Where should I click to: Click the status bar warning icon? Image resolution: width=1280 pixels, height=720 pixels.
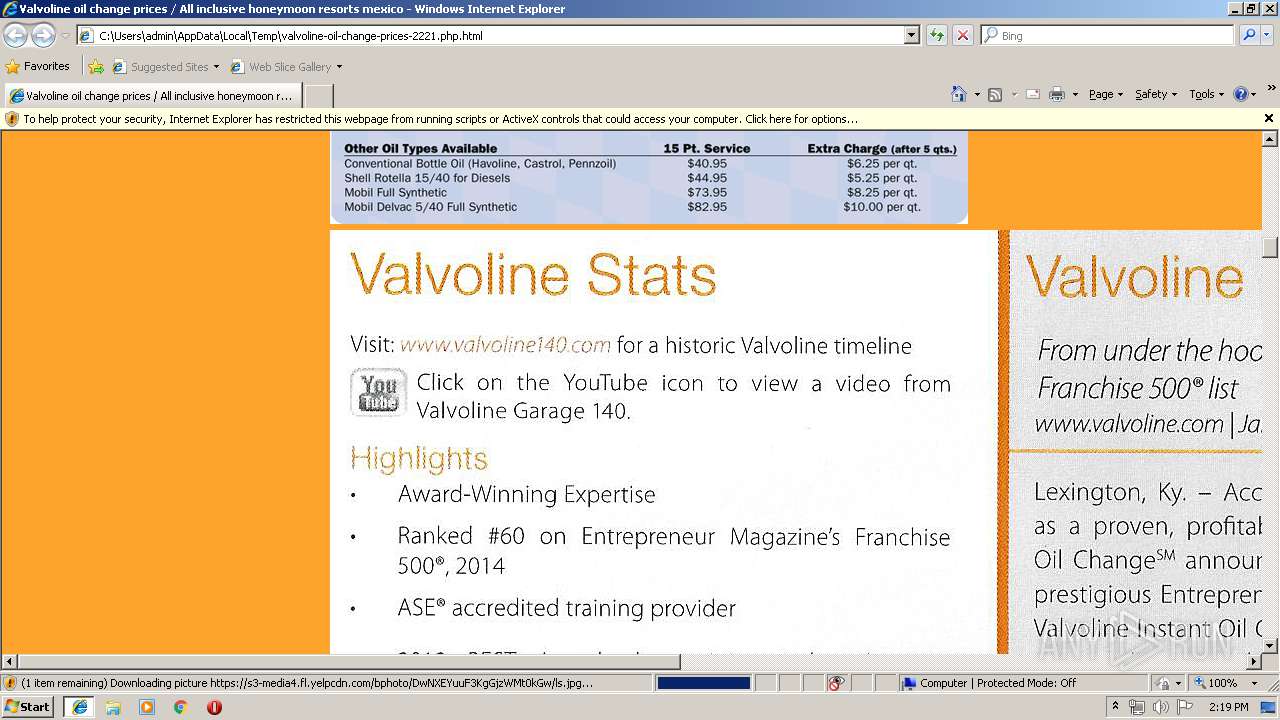(x=10, y=683)
